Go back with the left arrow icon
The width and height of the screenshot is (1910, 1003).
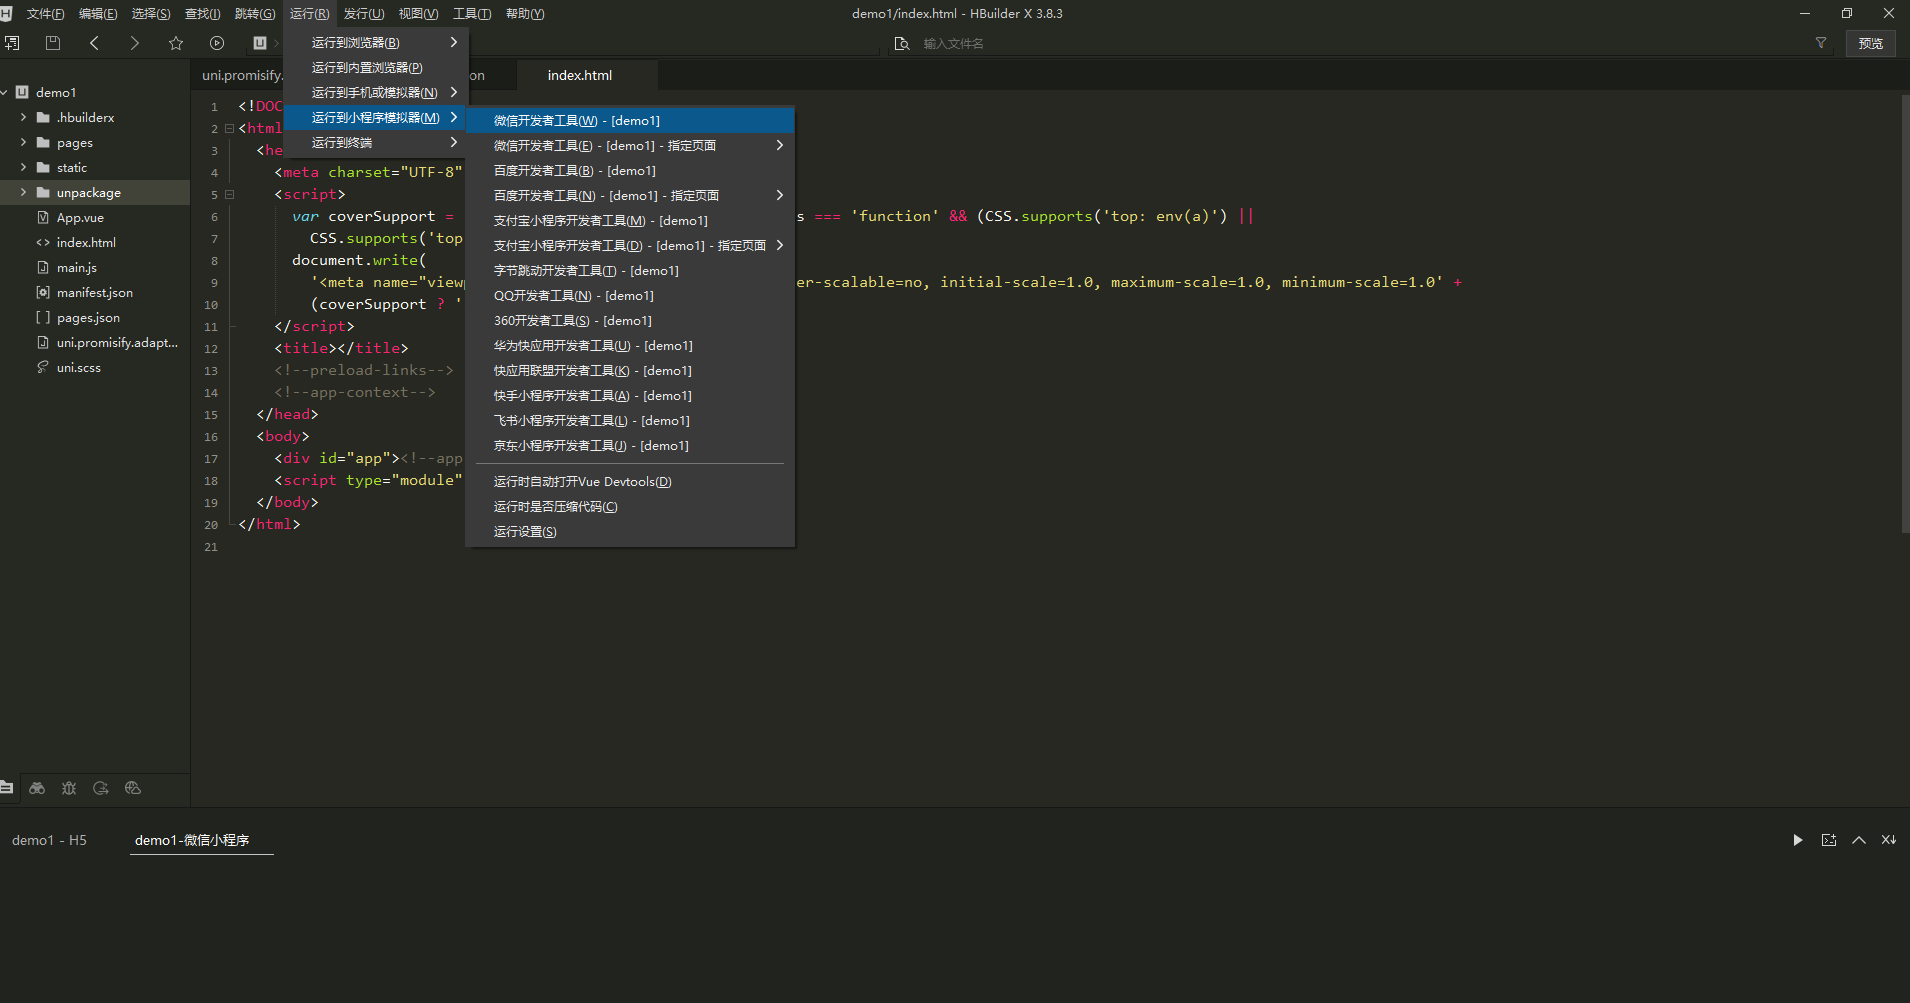pyautogui.click(x=94, y=43)
